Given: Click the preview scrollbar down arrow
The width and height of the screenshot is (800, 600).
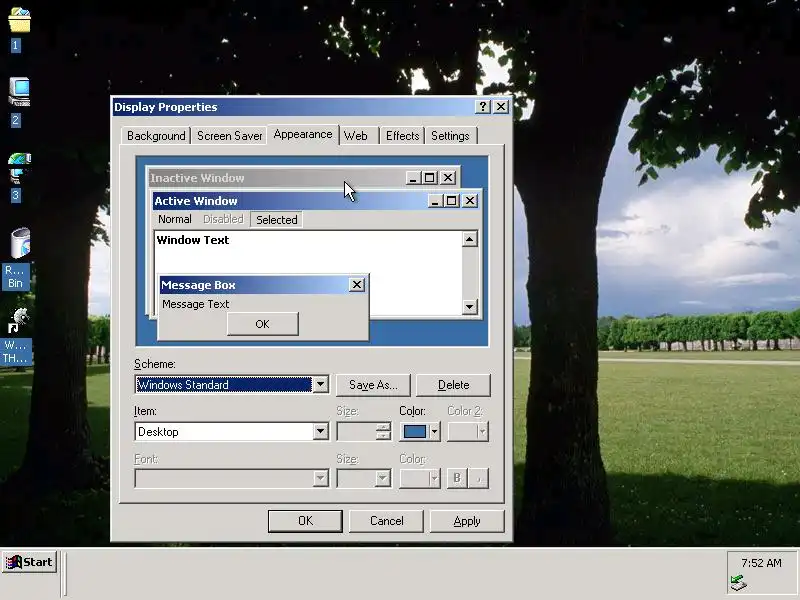Looking at the screenshot, I should (469, 307).
